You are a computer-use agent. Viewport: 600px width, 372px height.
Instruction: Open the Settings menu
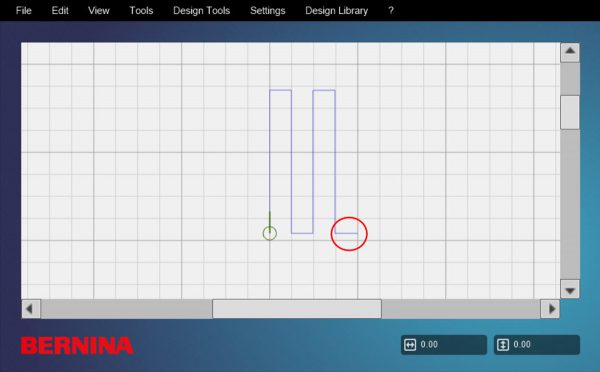tap(267, 10)
